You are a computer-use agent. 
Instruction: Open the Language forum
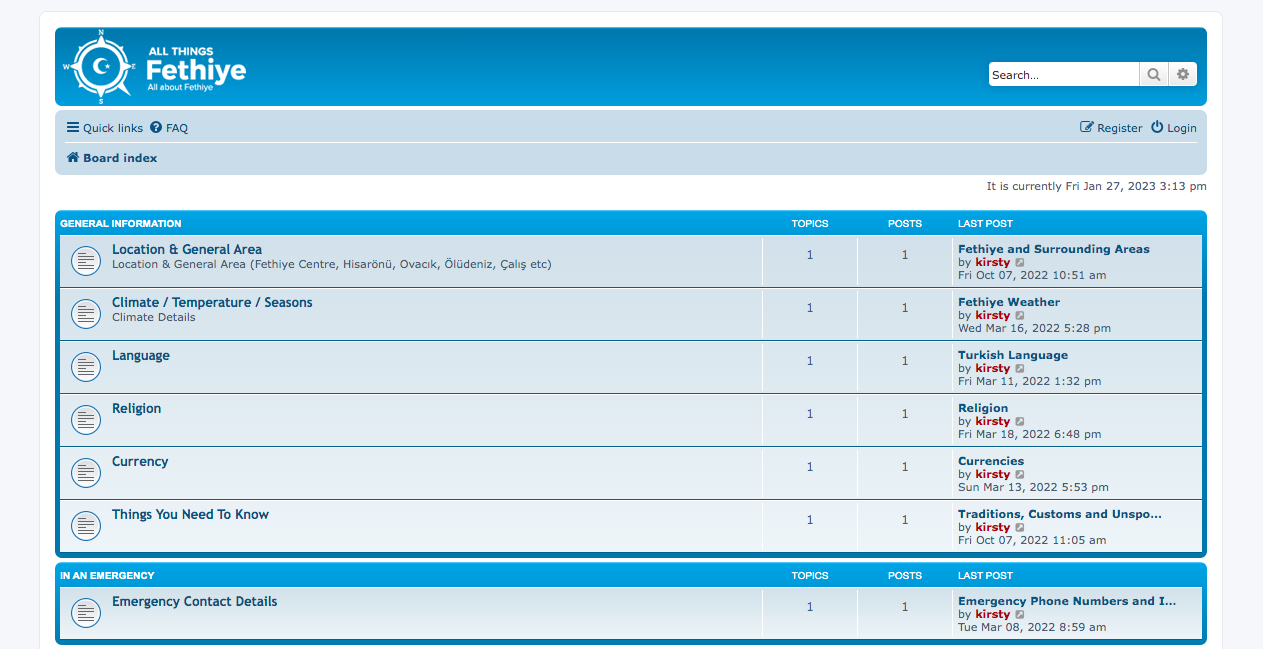point(141,356)
